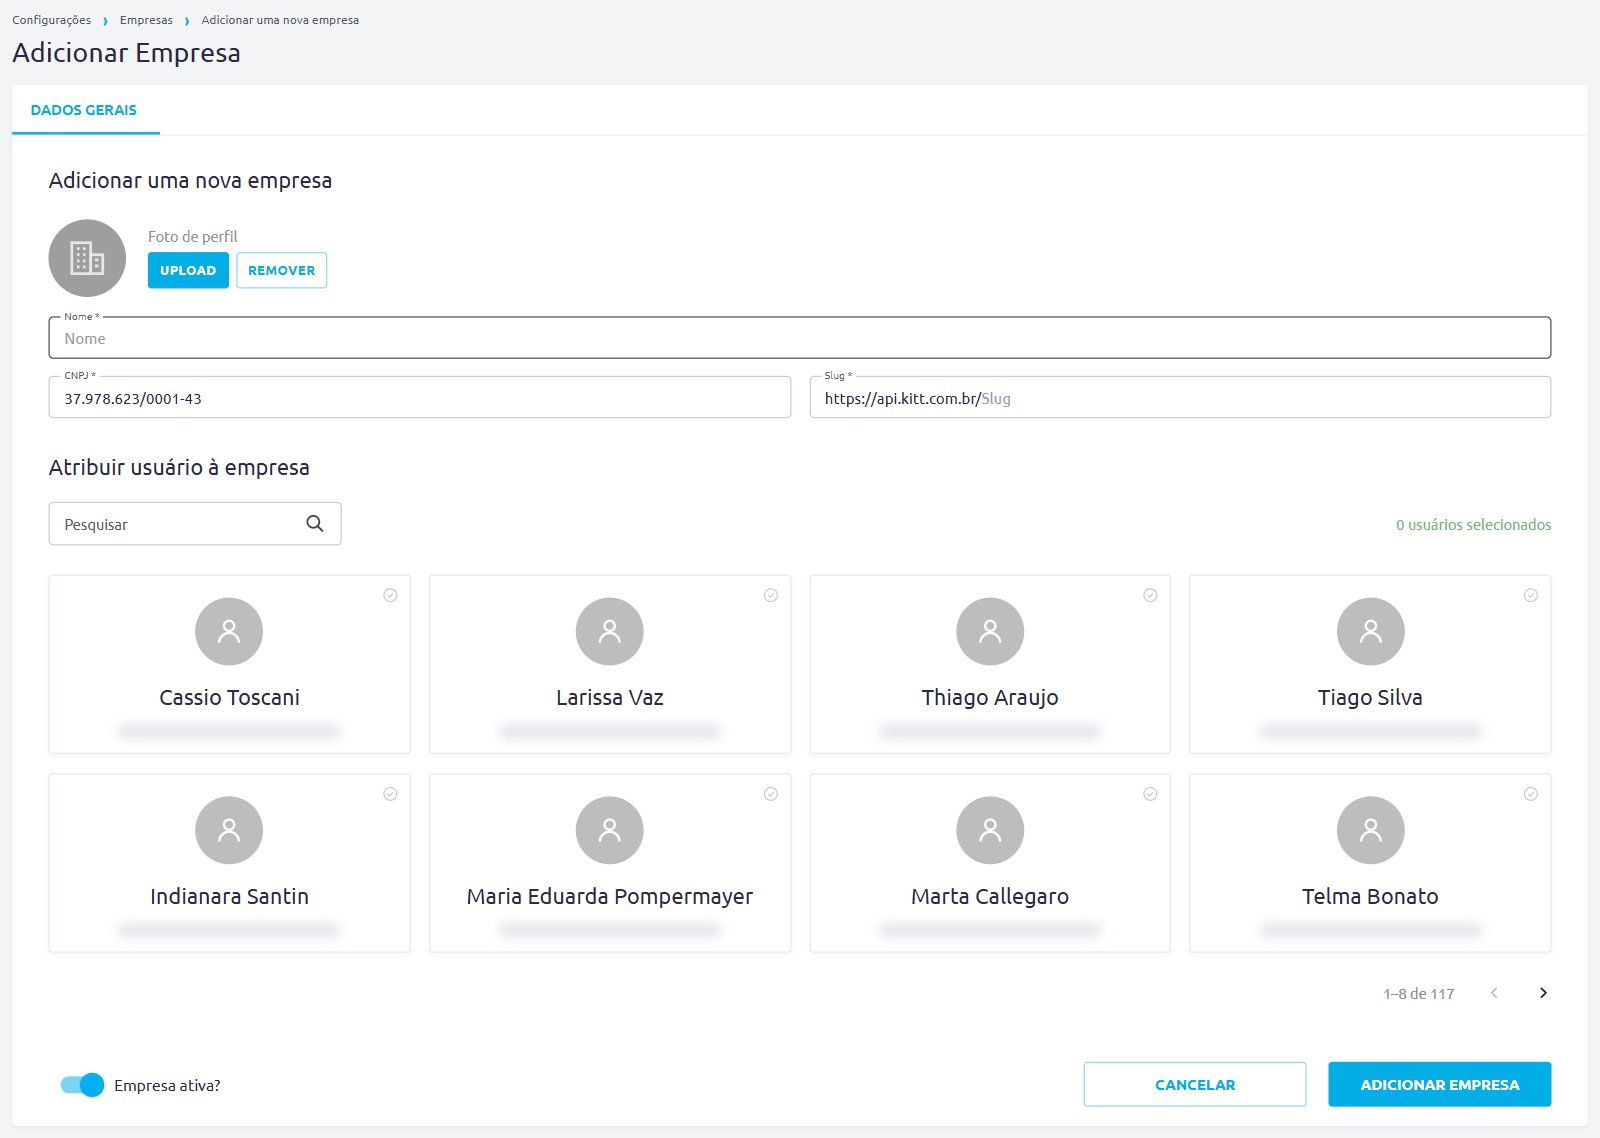Click the '1–8 de 117' pagination text
This screenshot has width=1600, height=1138.
tap(1419, 993)
